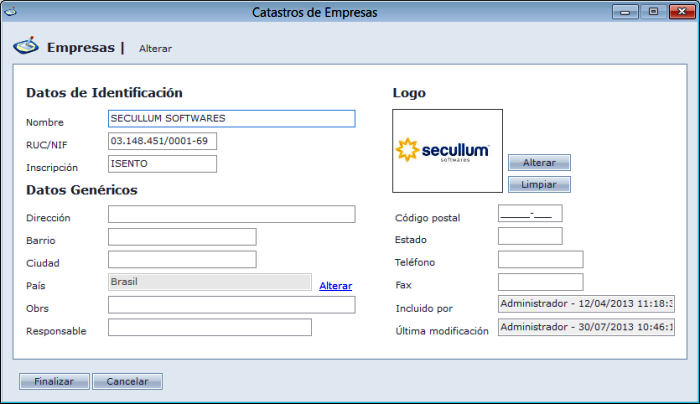Select the RUC/NIF input field
Screen dimensions: 700x404
click(162, 142)
